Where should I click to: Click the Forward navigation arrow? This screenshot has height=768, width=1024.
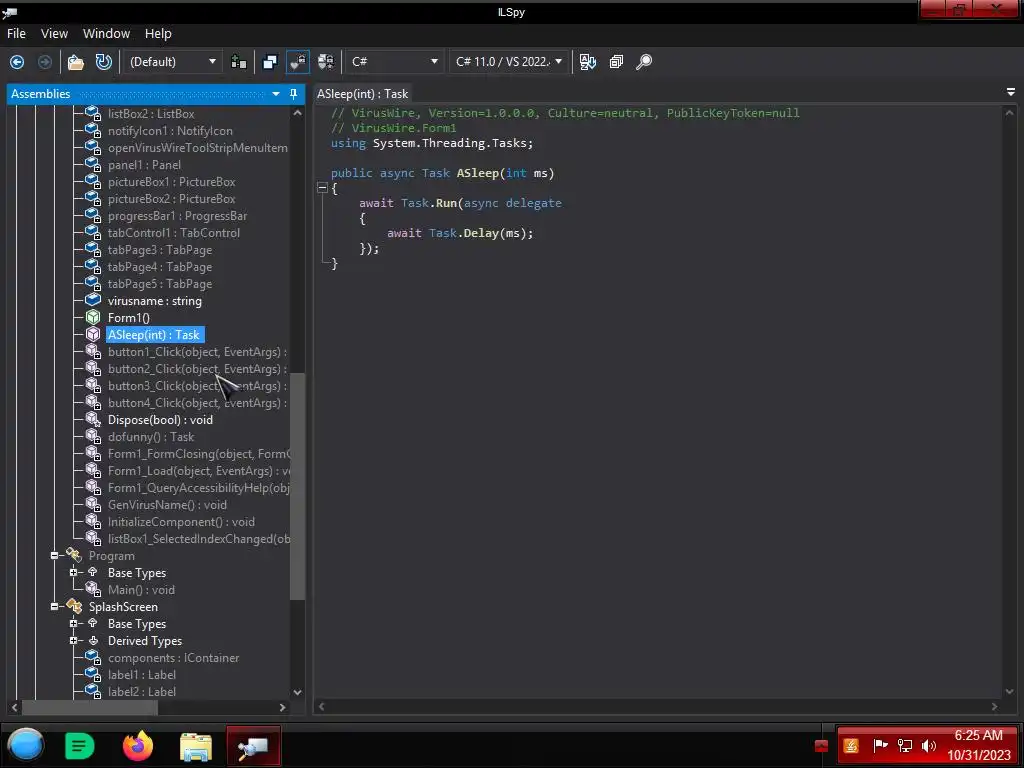(x=45, y=62)
